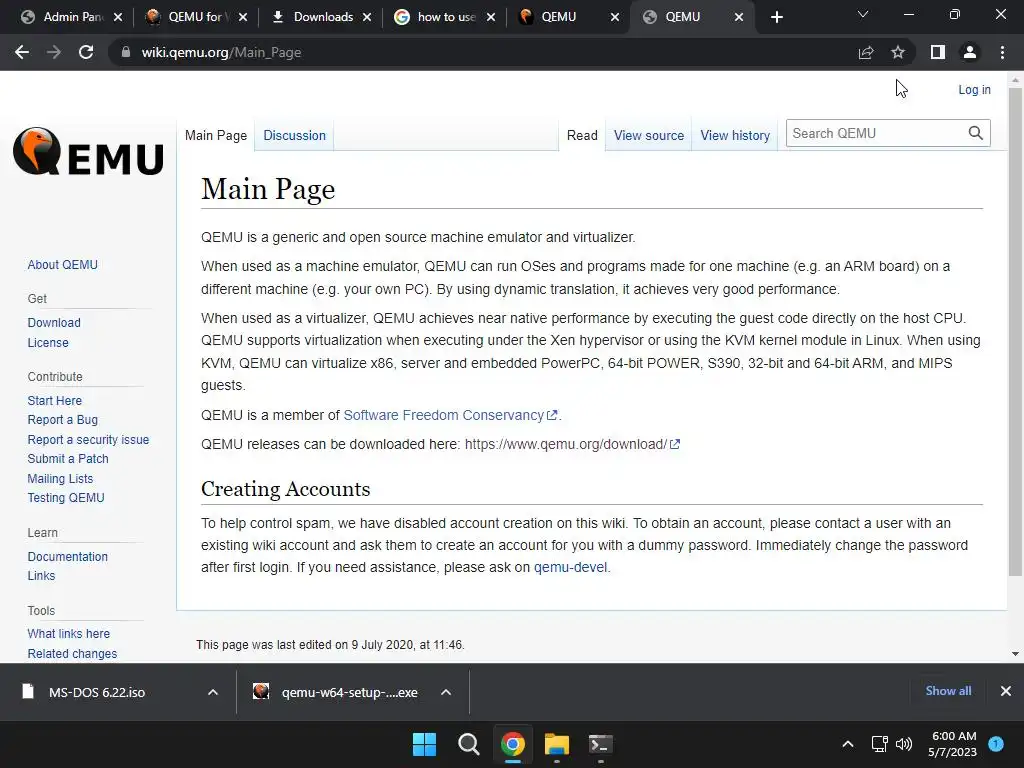Click Show all downloads
This screenshot has width=1024, height=768.
point(948,691)
